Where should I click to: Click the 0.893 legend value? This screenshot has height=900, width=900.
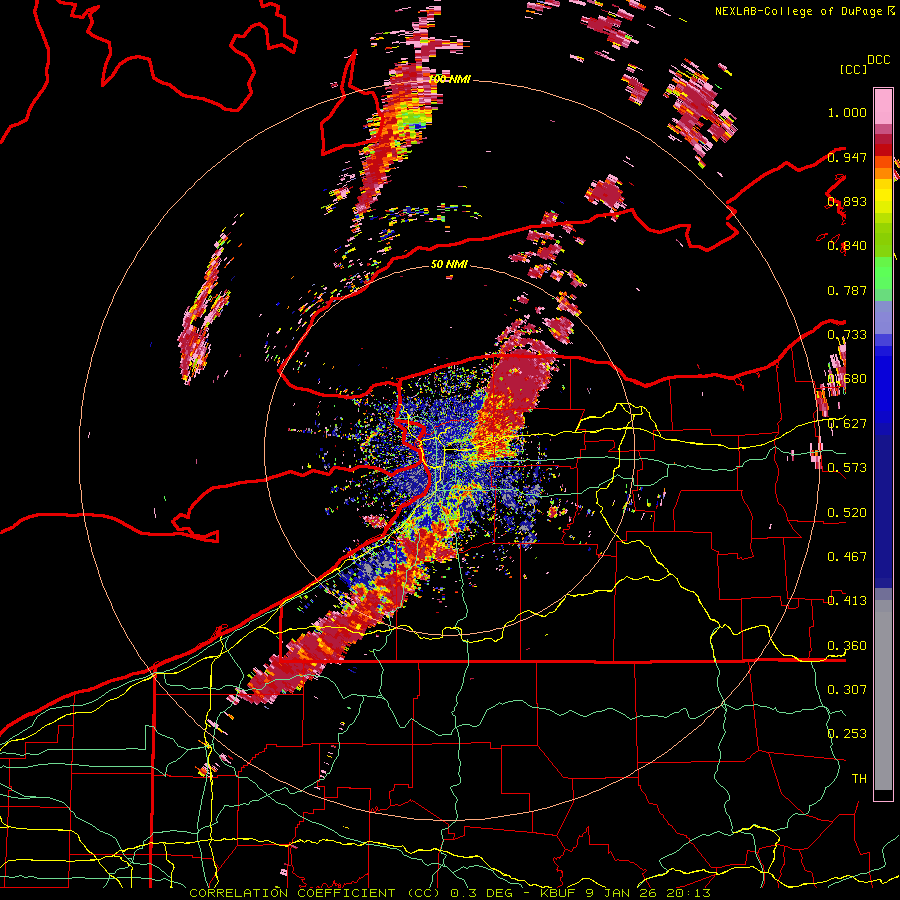(x=847, y=201)
